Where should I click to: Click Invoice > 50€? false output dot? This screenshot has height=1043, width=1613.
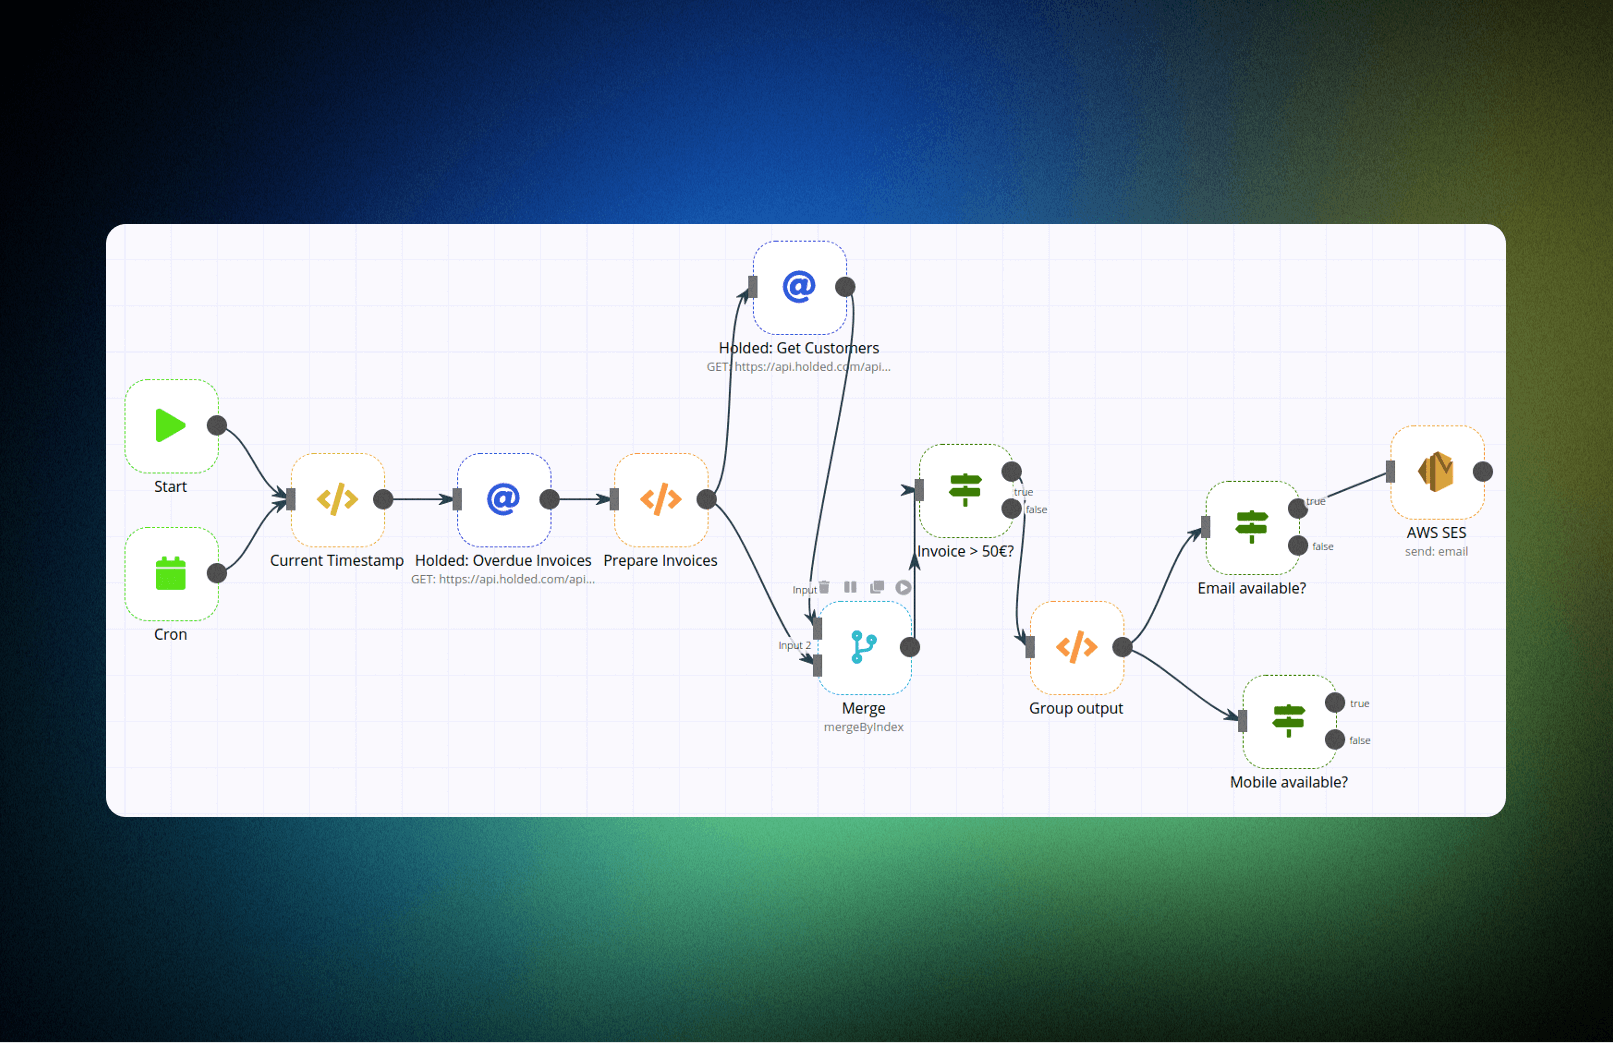coord(1012,509)
